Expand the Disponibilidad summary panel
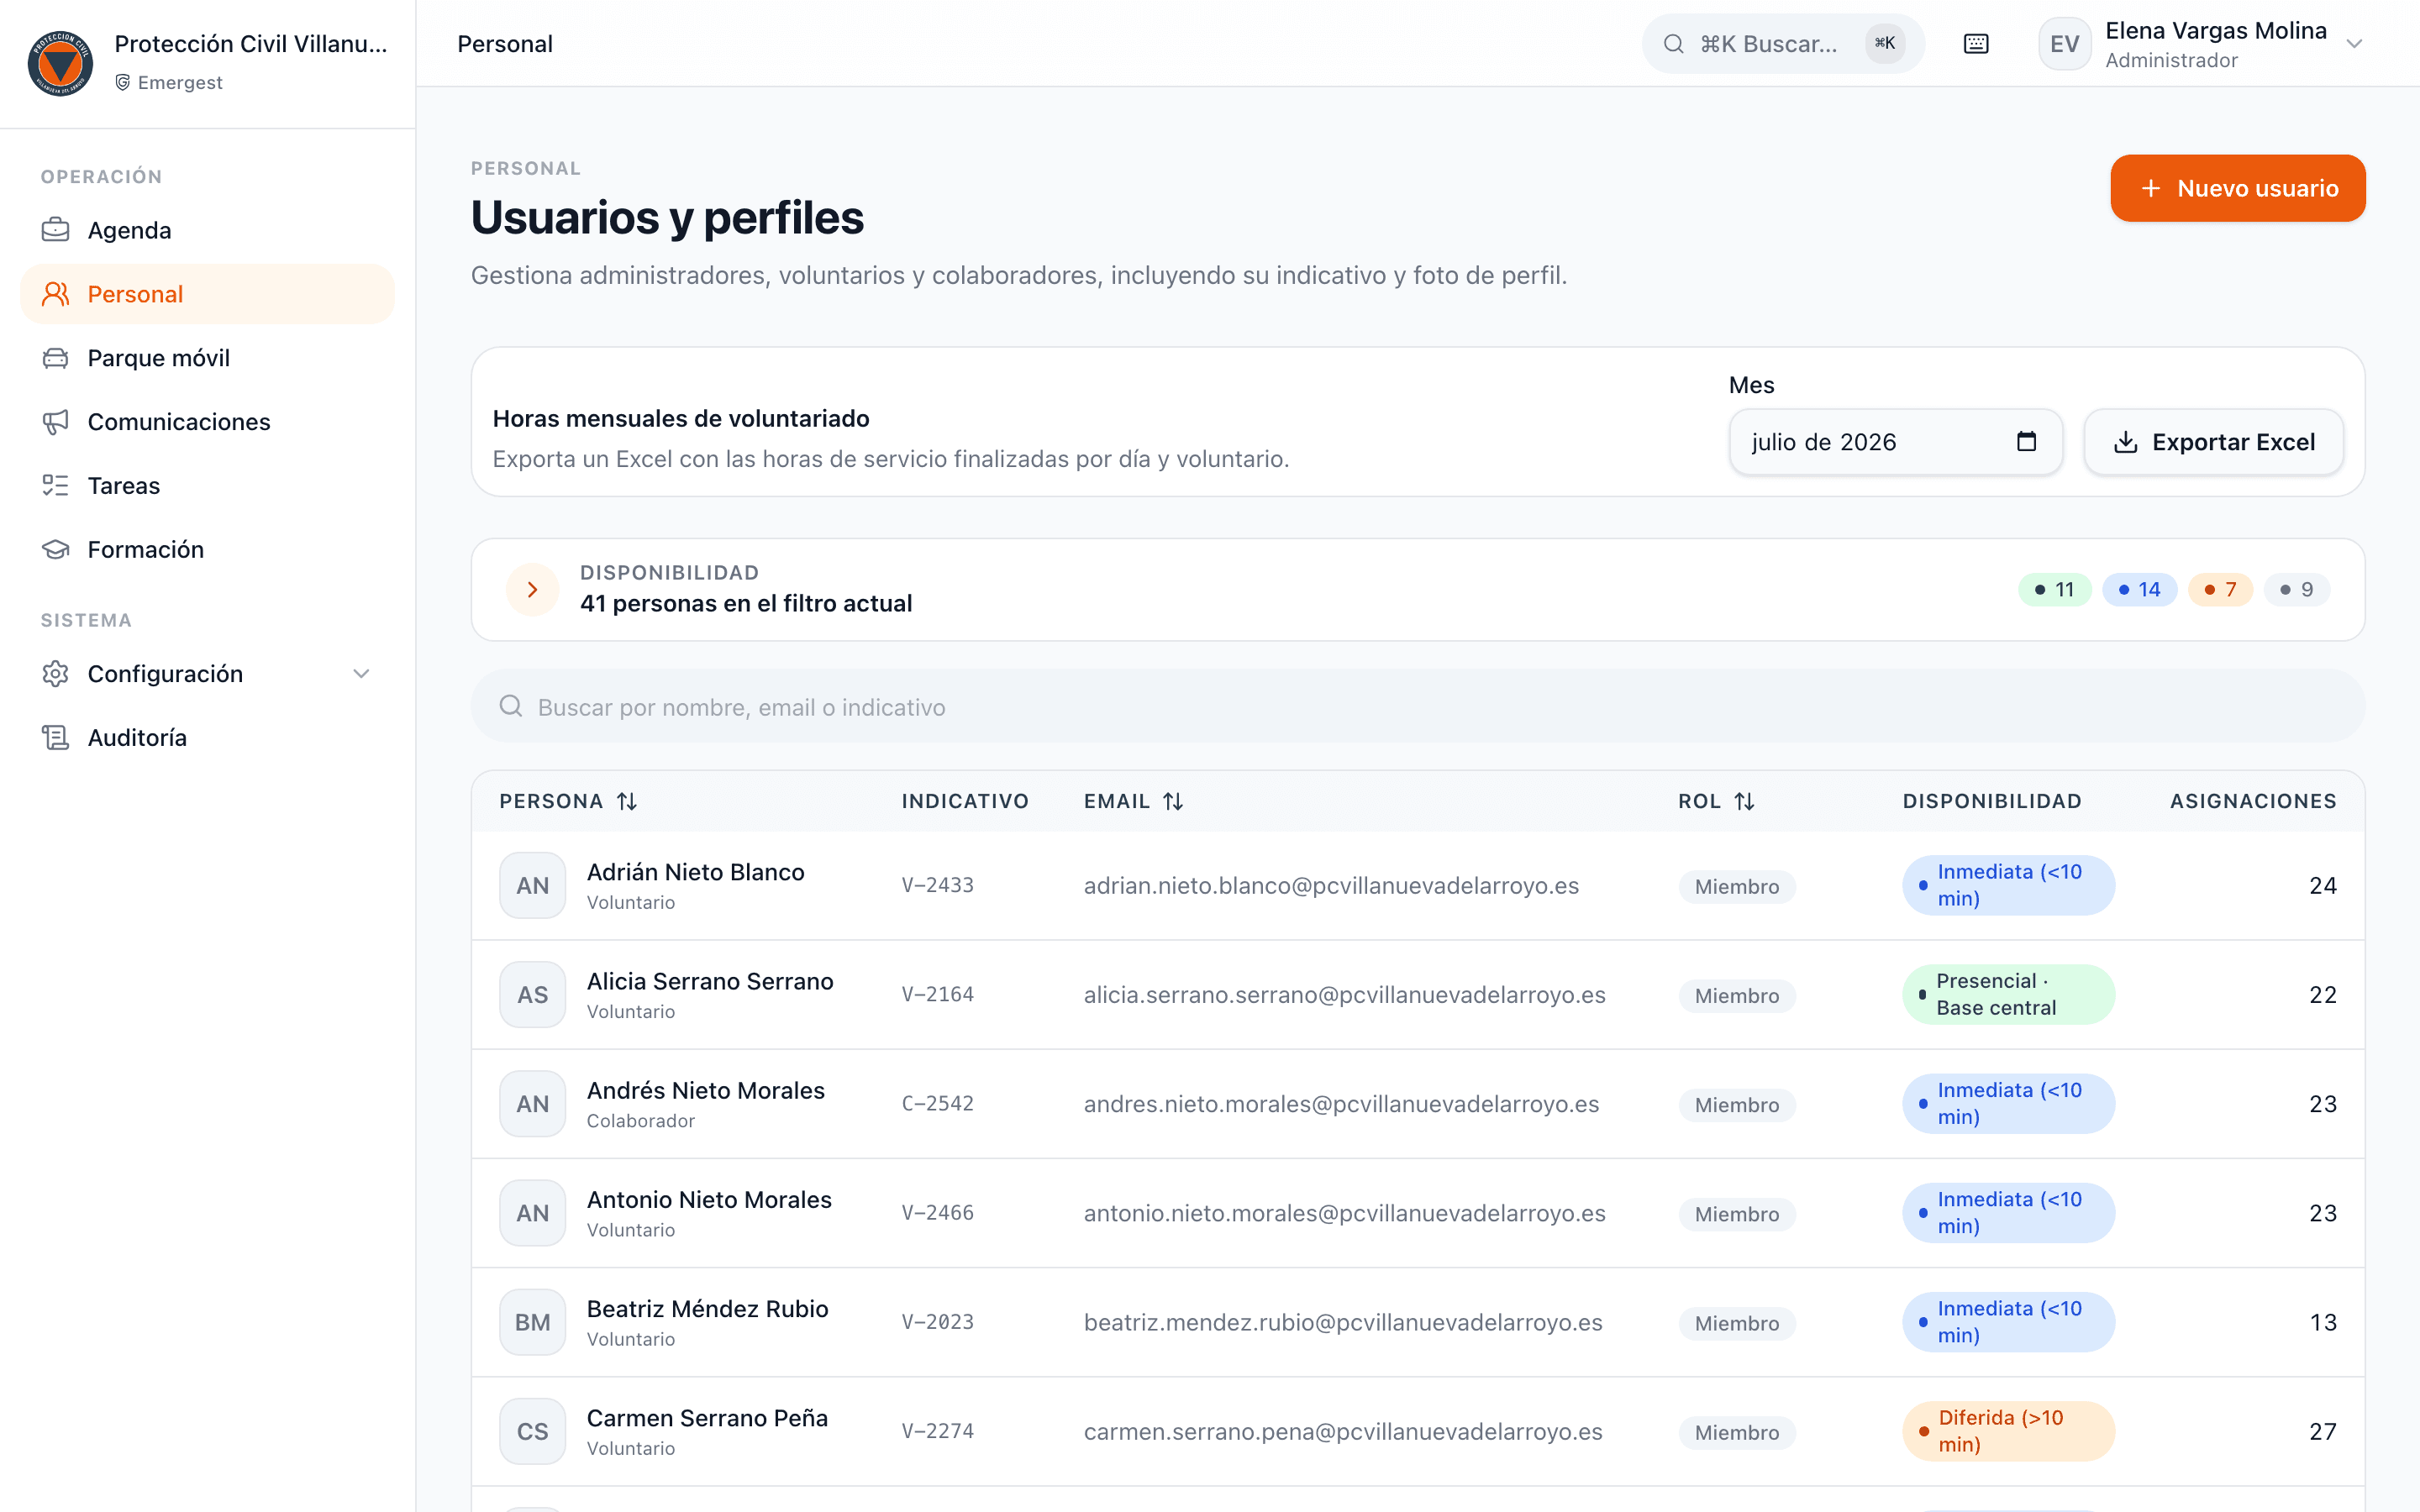2420x1512 pixels. point(532,590)
